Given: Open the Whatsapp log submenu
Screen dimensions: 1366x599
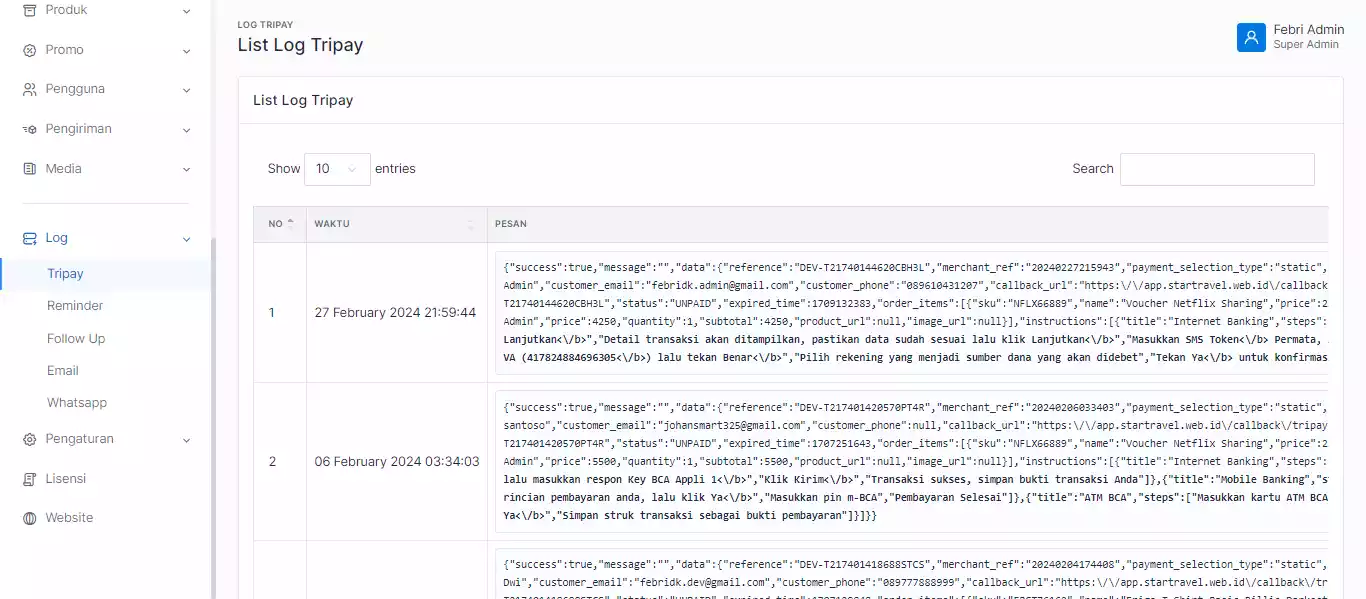Looking at the screenshot, I should (x=77, y=403).
